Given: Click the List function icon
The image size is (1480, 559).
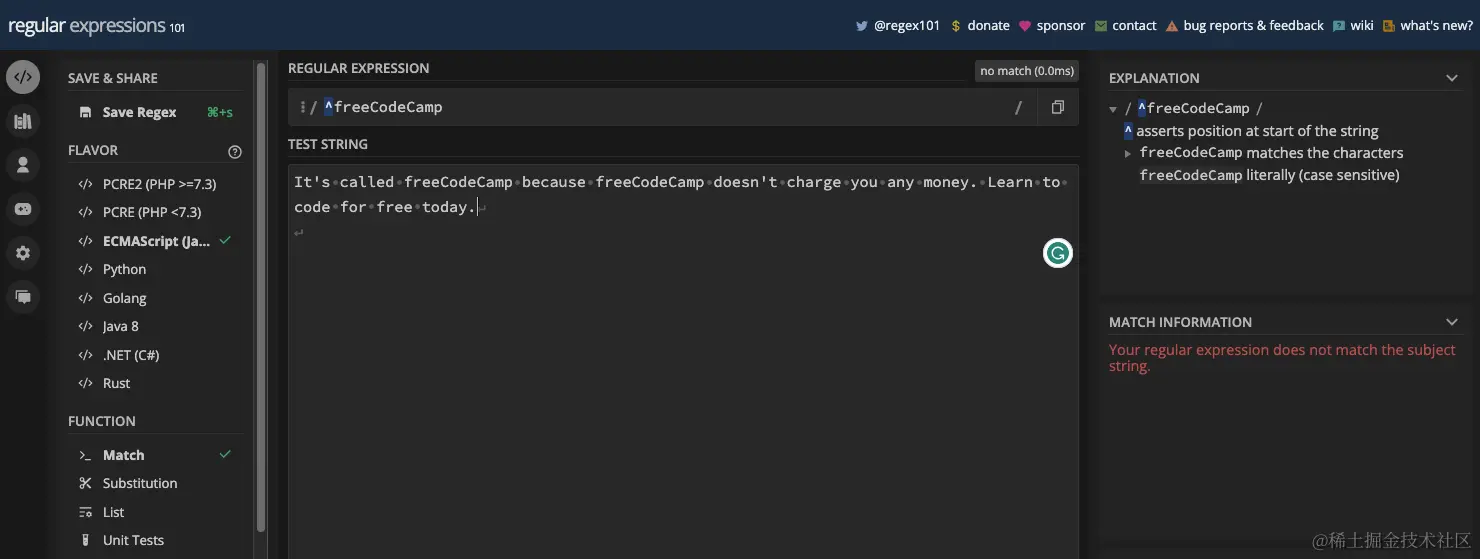Looking at the screenshot, I should click(85, 512).
